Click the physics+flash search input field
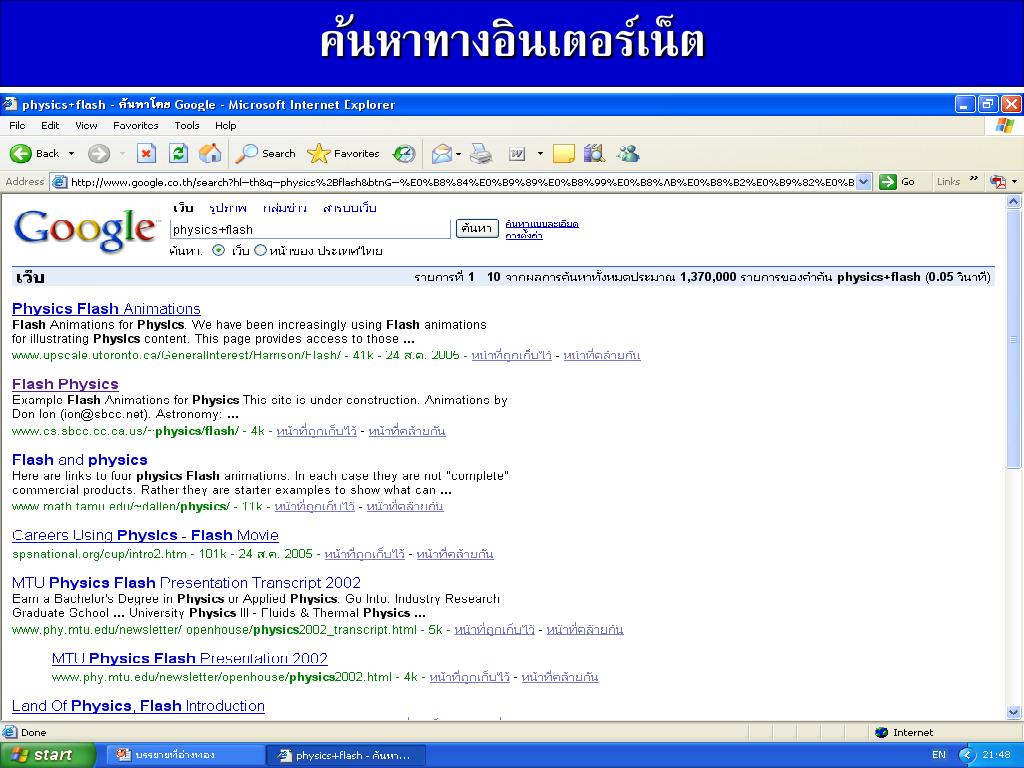 click(x=310, y=229)
